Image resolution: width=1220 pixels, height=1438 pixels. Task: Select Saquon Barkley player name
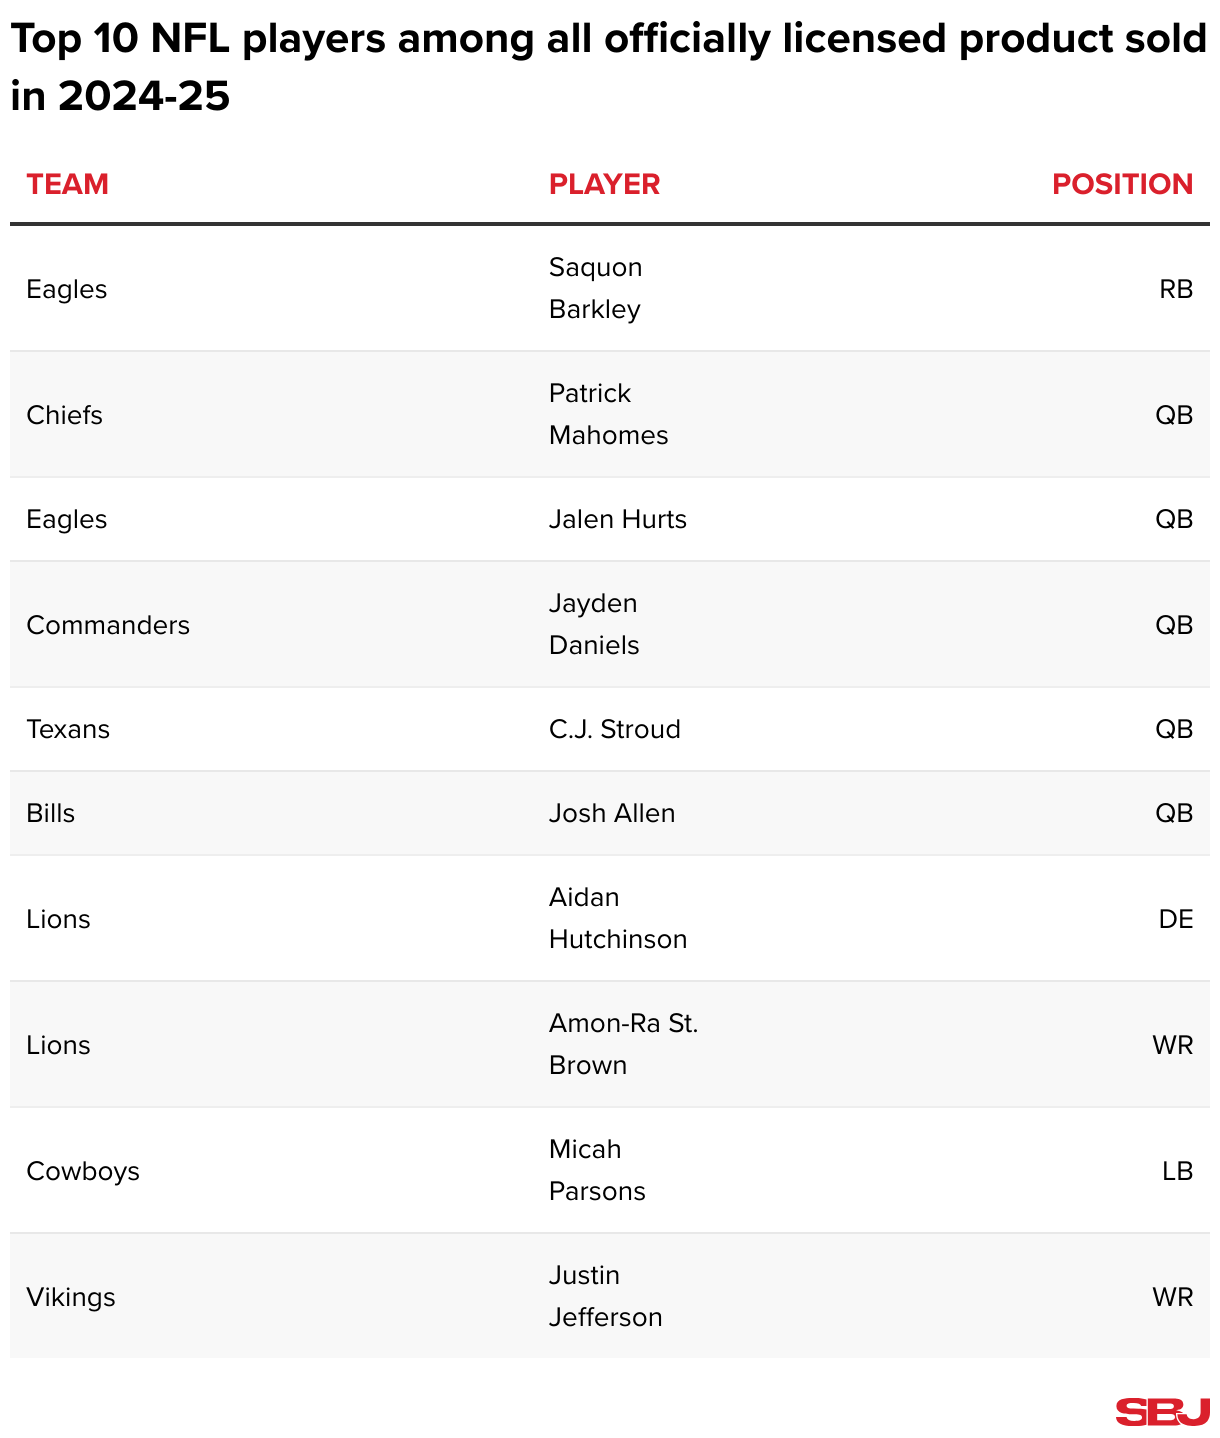[595, 288]
